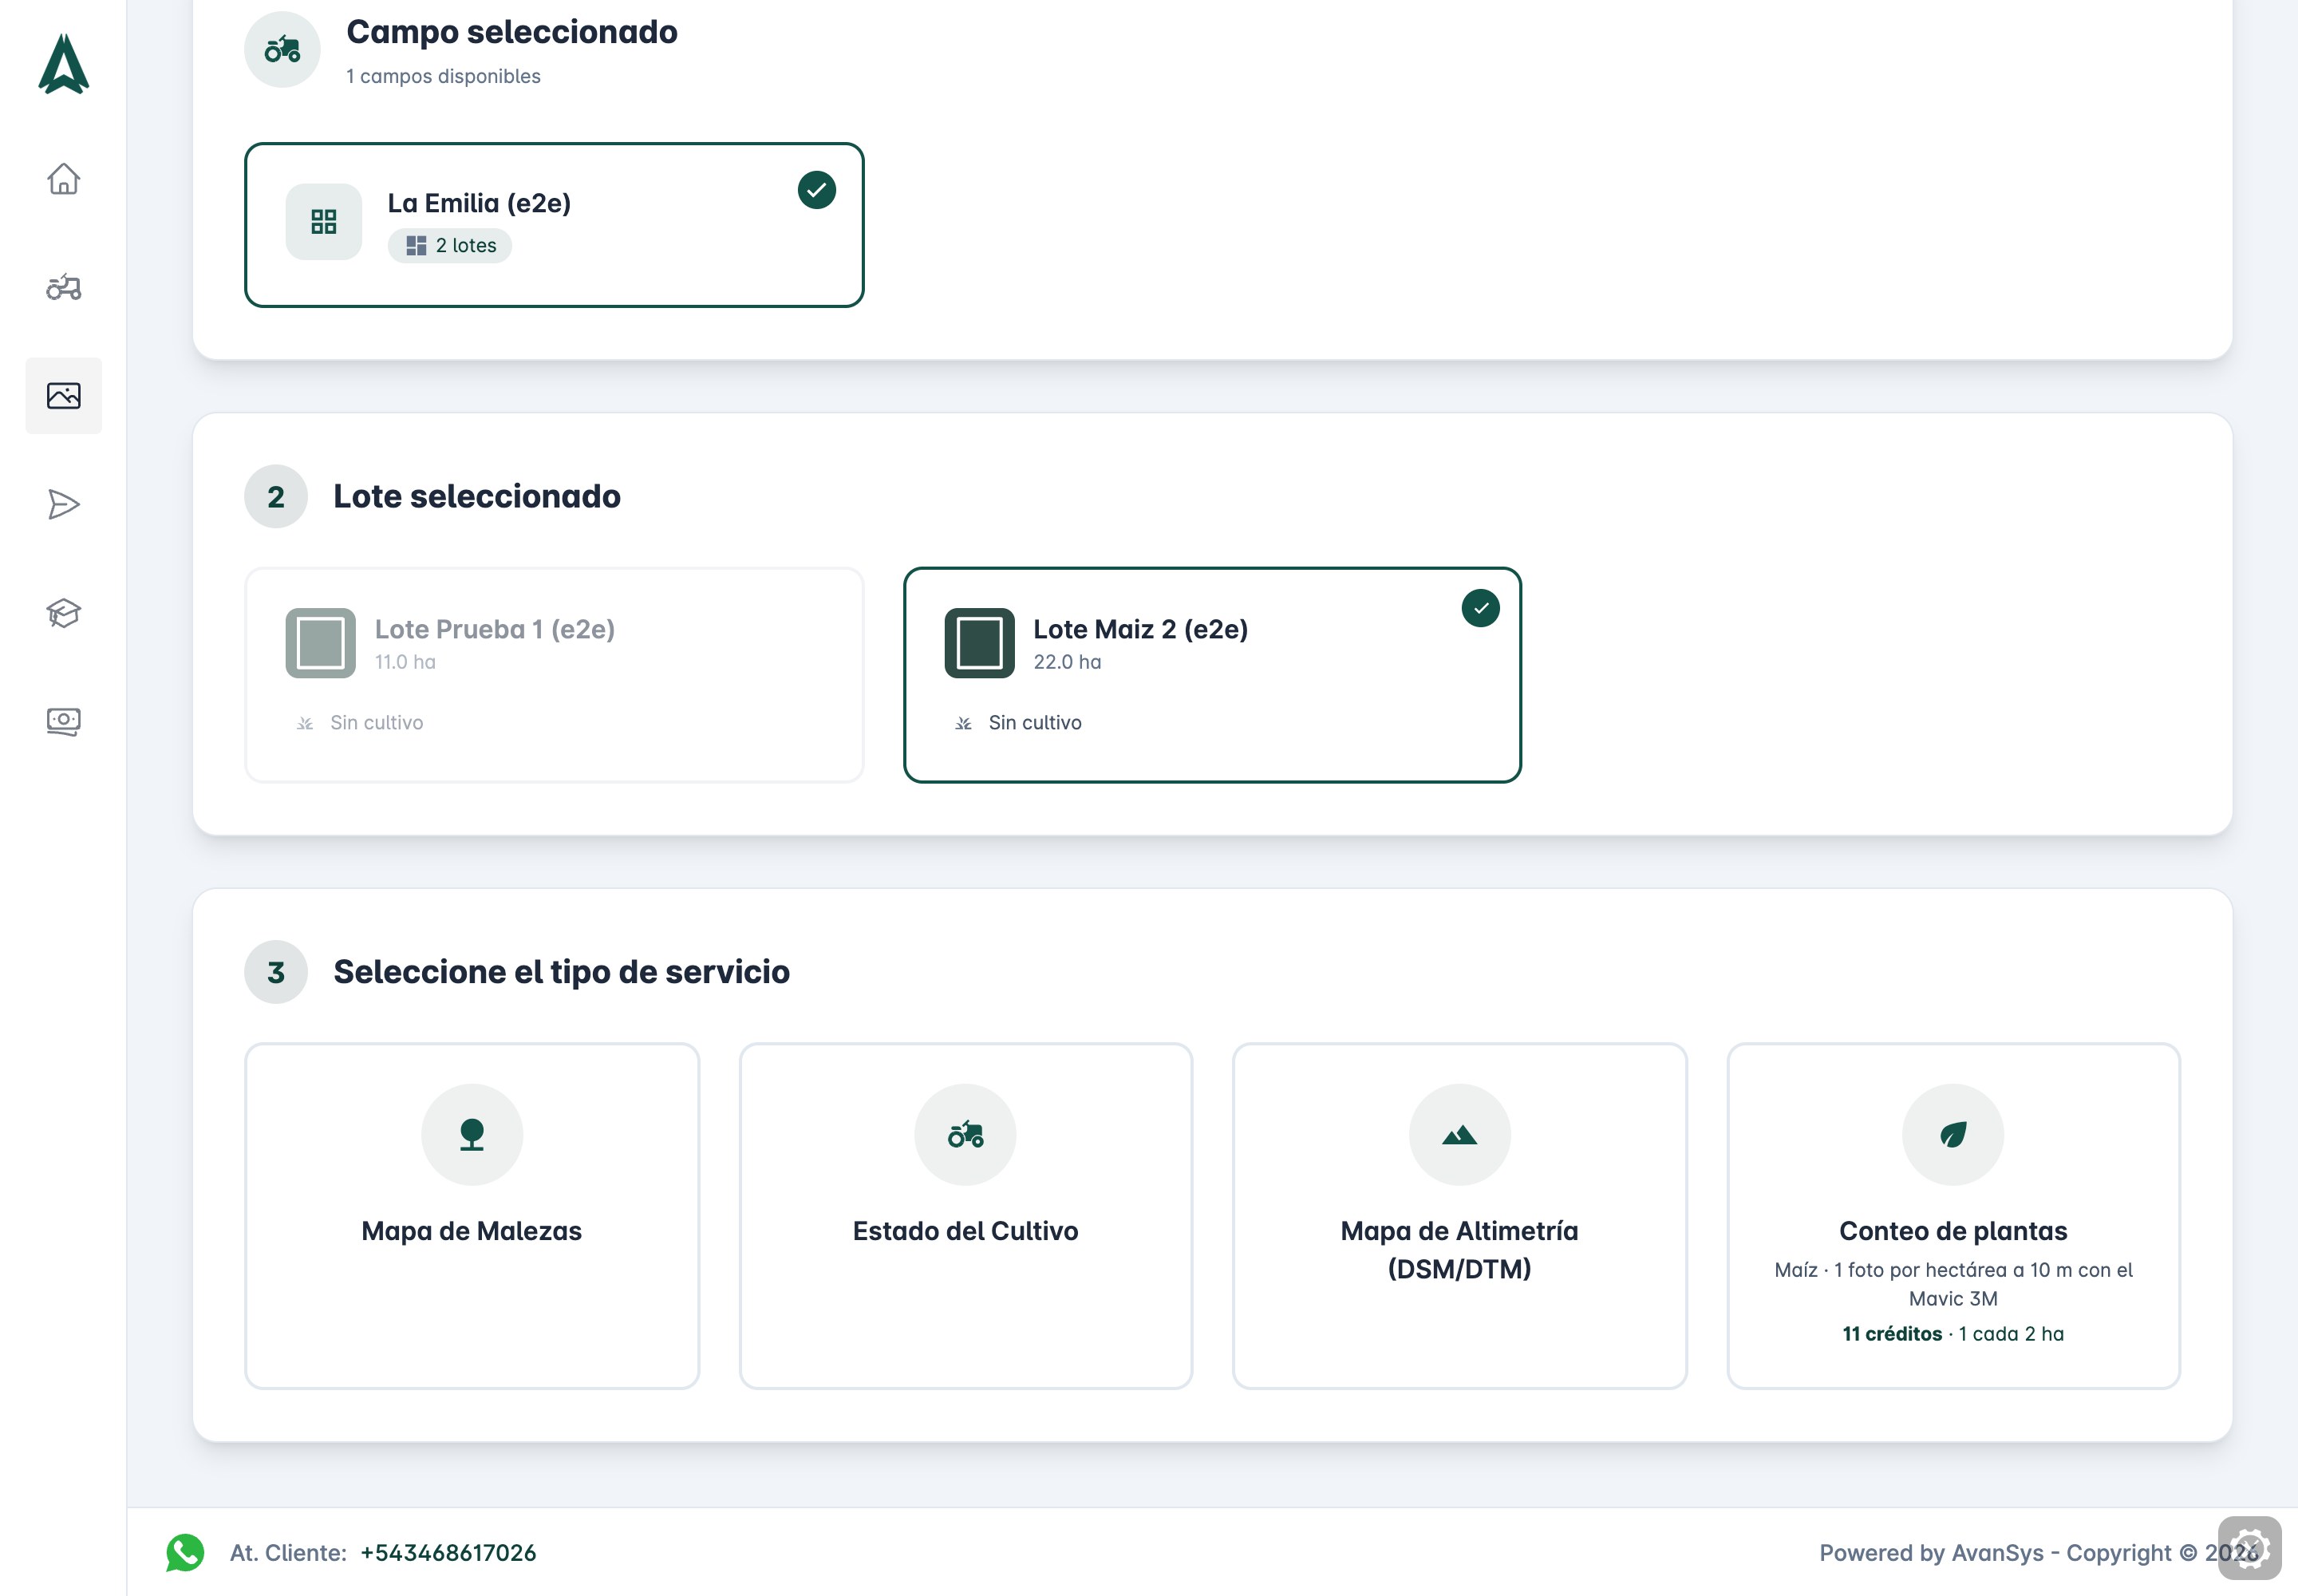Image resolution: width=2298 pixels, height=1596 pixels.
Task: Open the graduation cap sidebar icon
Action: point(64,613)
